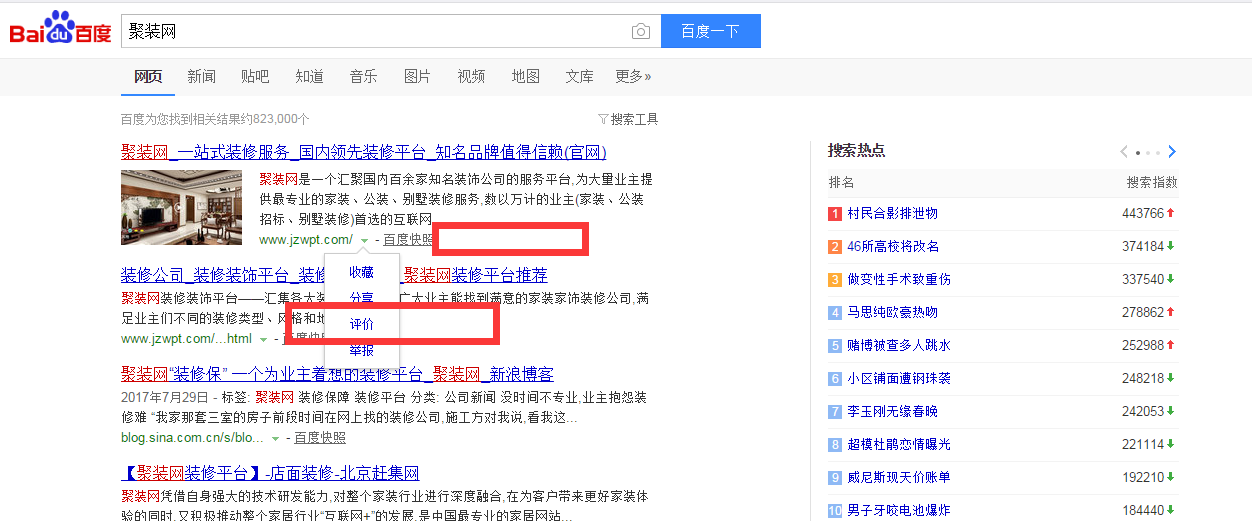1252x521 pixels.
Task: Open hot topic 威尼斯现天价账单
Action: [x=899, y=478]
